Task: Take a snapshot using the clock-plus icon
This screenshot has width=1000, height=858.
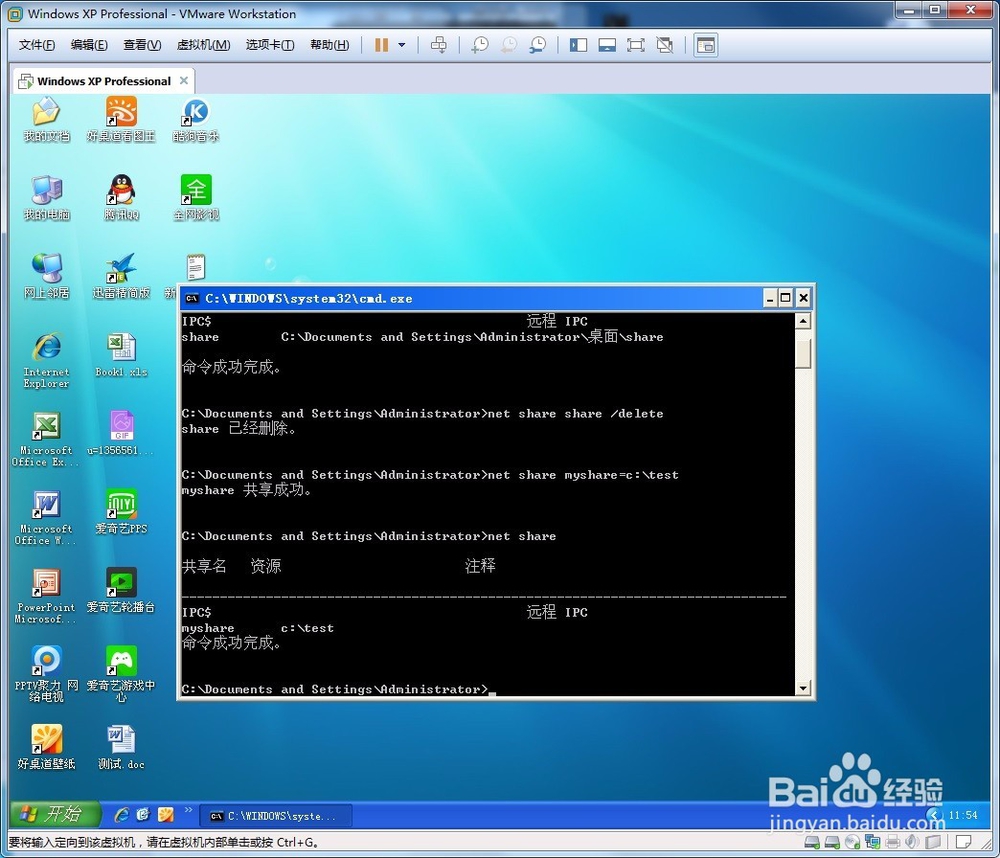Action: pyautogui.click(x=480, y=45)
